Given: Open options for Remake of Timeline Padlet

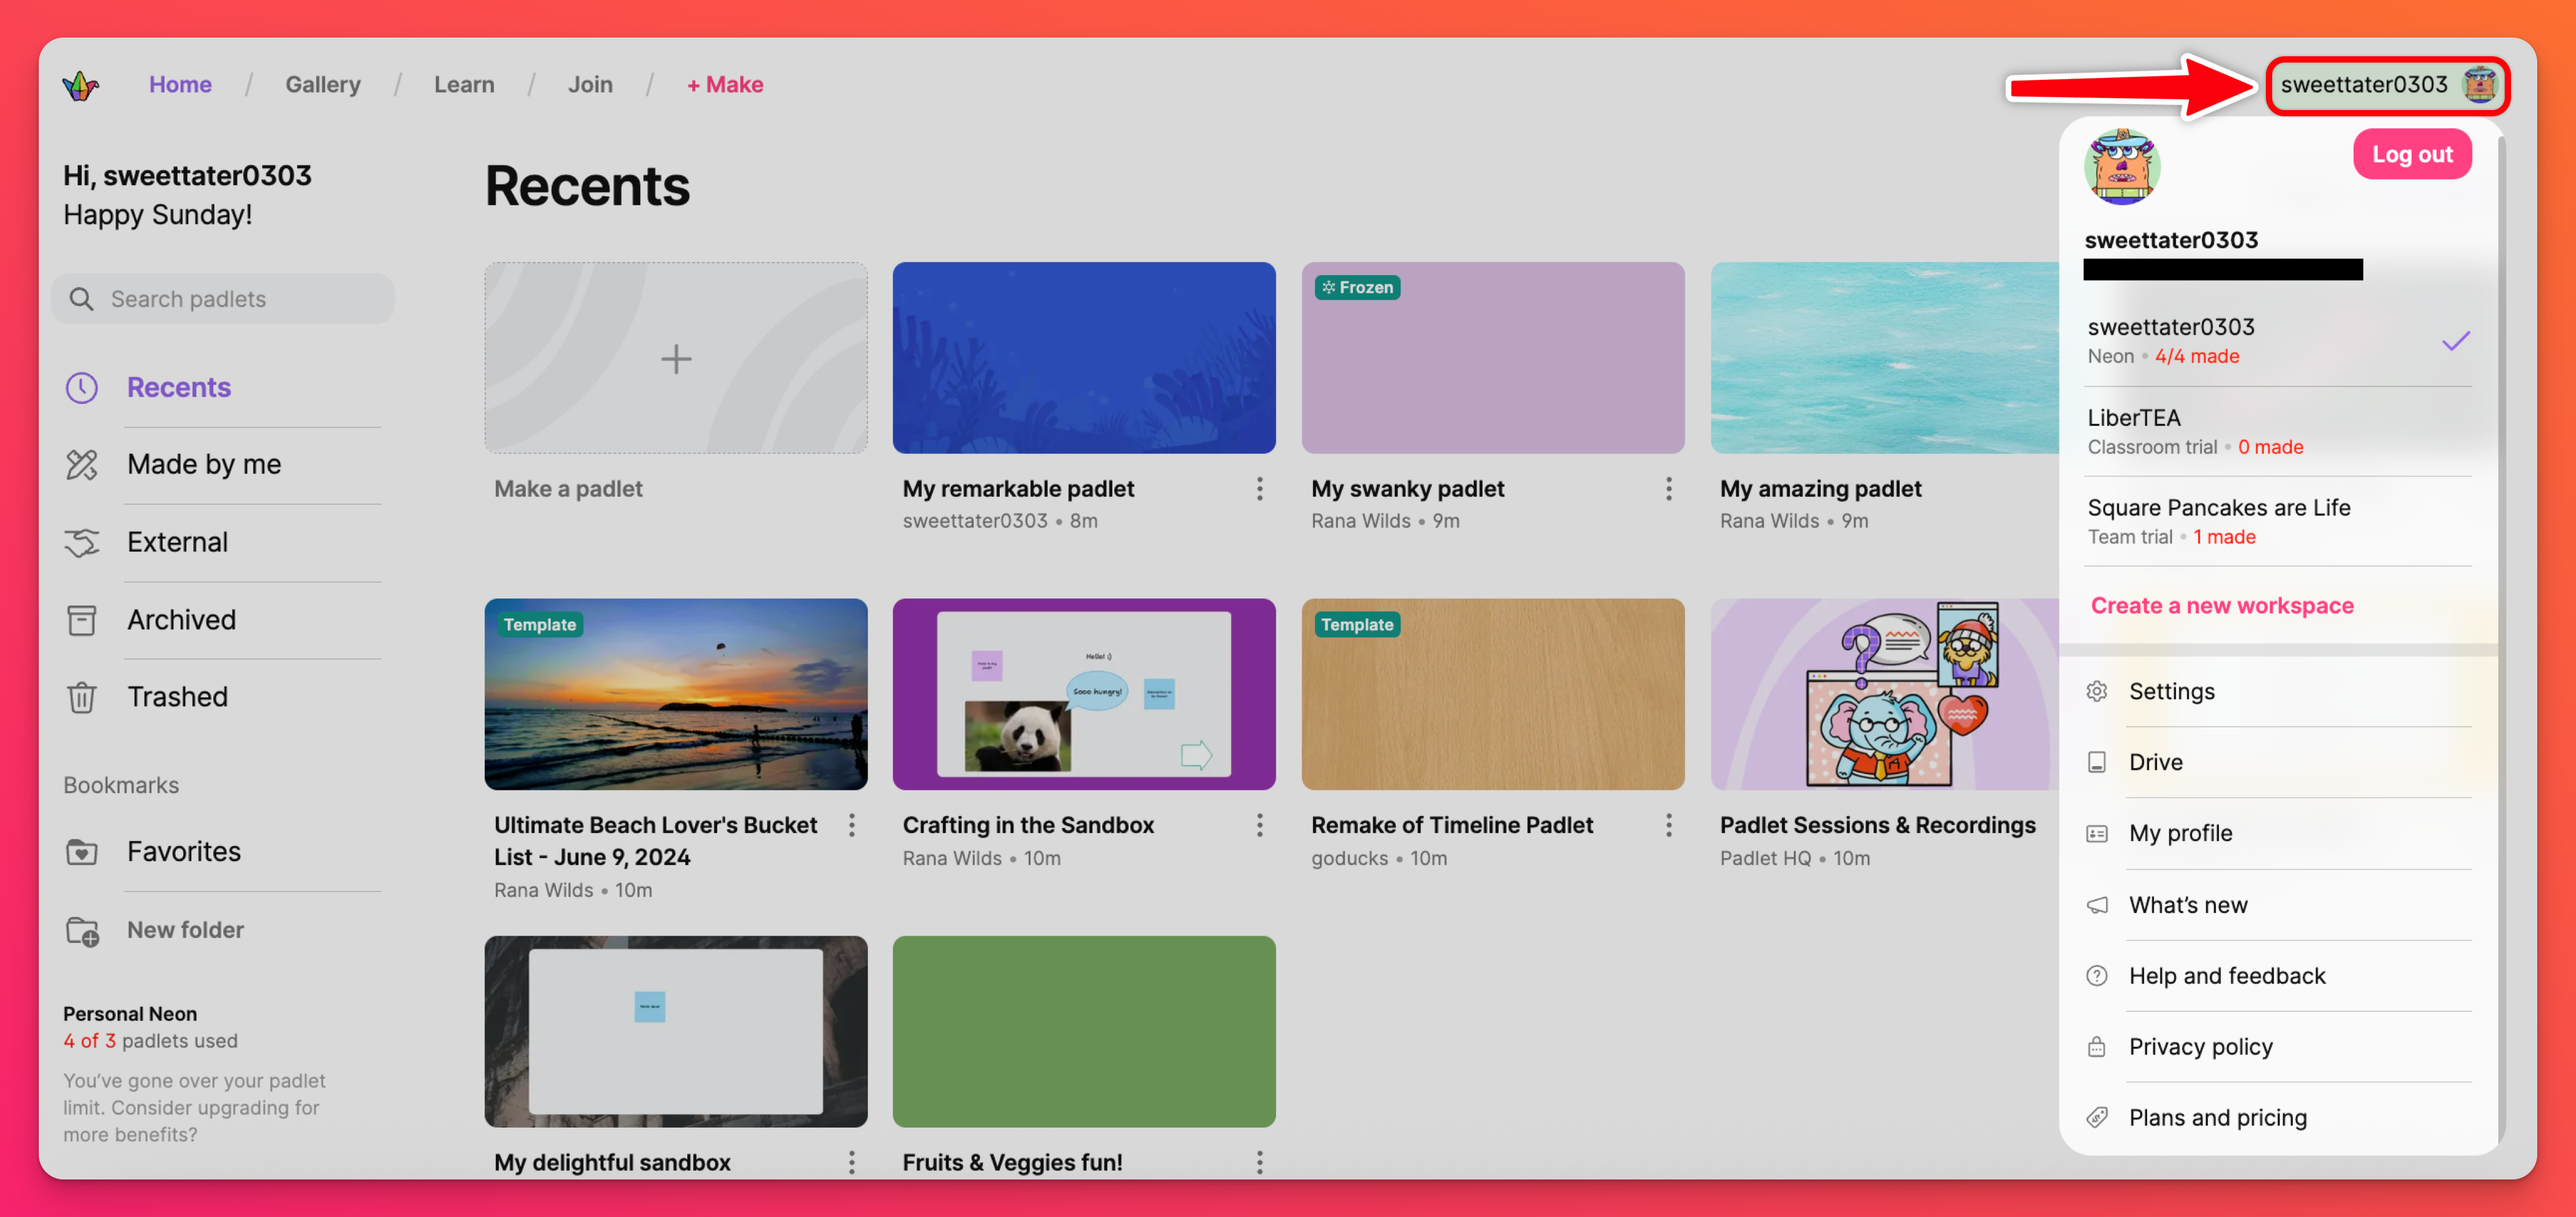Looking at the screenshot, I should [1669, 826].
